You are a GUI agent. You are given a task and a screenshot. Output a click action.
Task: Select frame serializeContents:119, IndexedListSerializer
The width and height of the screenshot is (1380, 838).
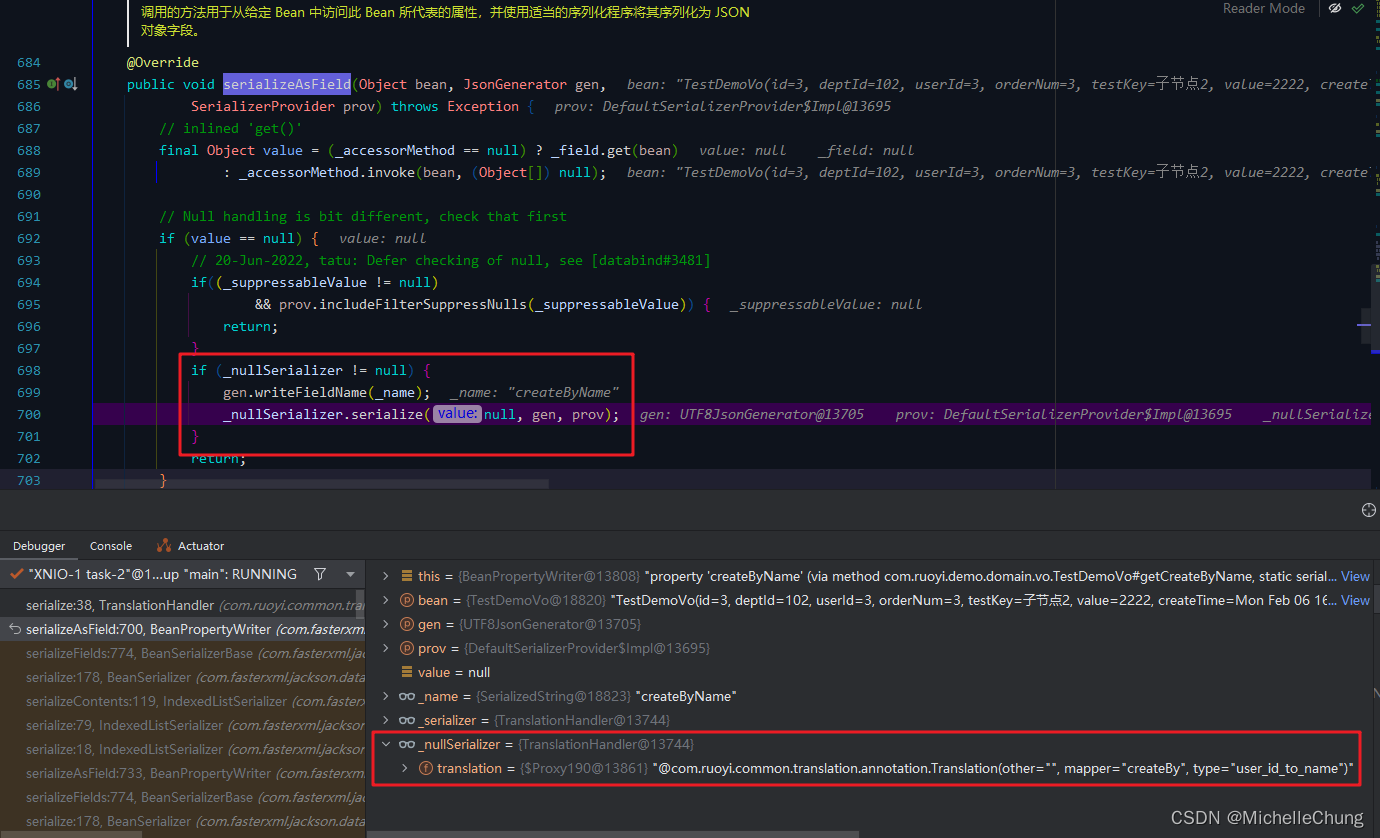pyautogui.click(x=183, y=701)
